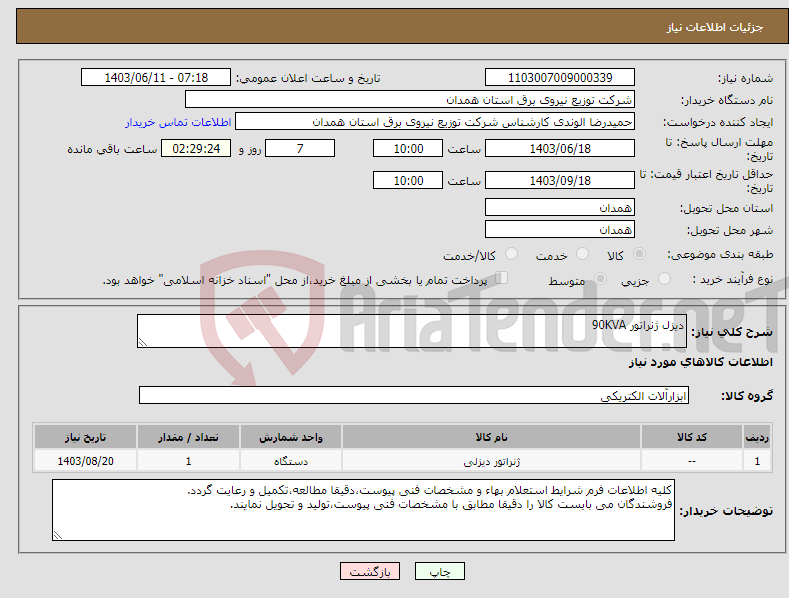The width and height of the screenshot is (789, 598).
Task: Click the table cell دستگاه
Action: pyautogui.click(x=291, y=461)
